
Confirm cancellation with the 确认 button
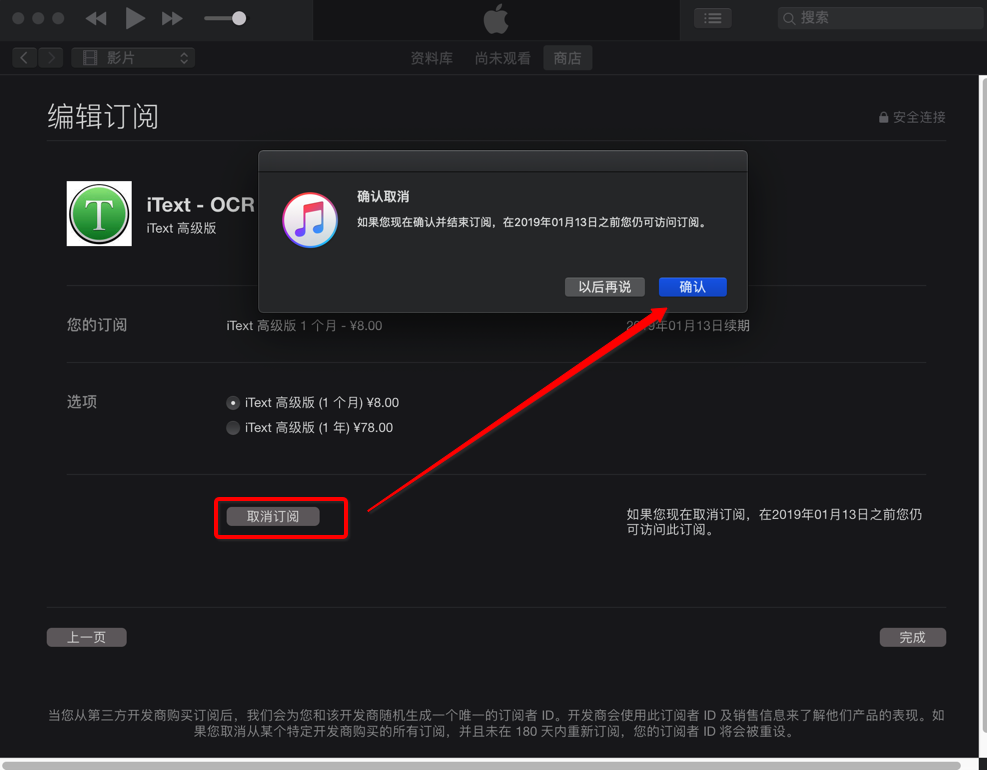pos(692,286)
